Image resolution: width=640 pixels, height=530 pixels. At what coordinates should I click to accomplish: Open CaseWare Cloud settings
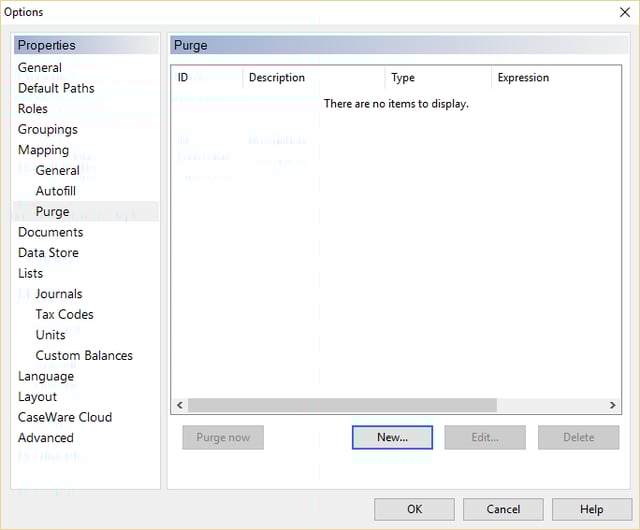pyautogui.click(x=65, y=417)
